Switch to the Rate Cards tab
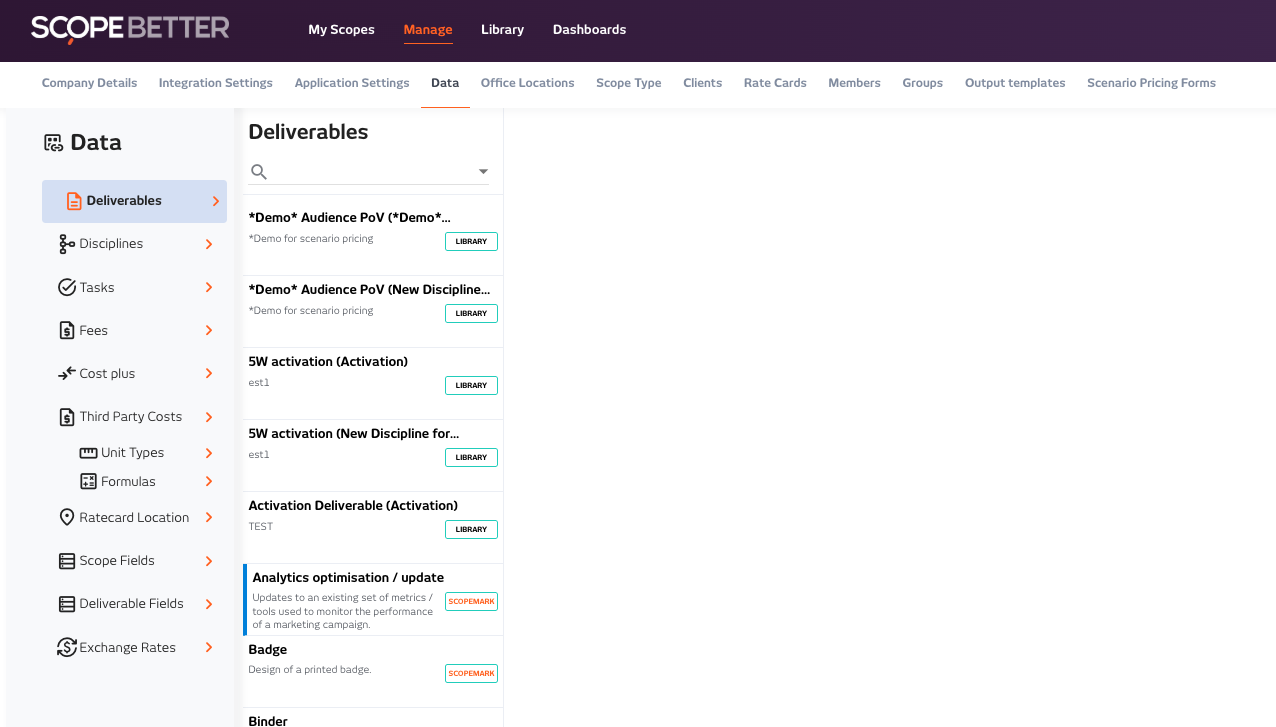 pos(775,83)
